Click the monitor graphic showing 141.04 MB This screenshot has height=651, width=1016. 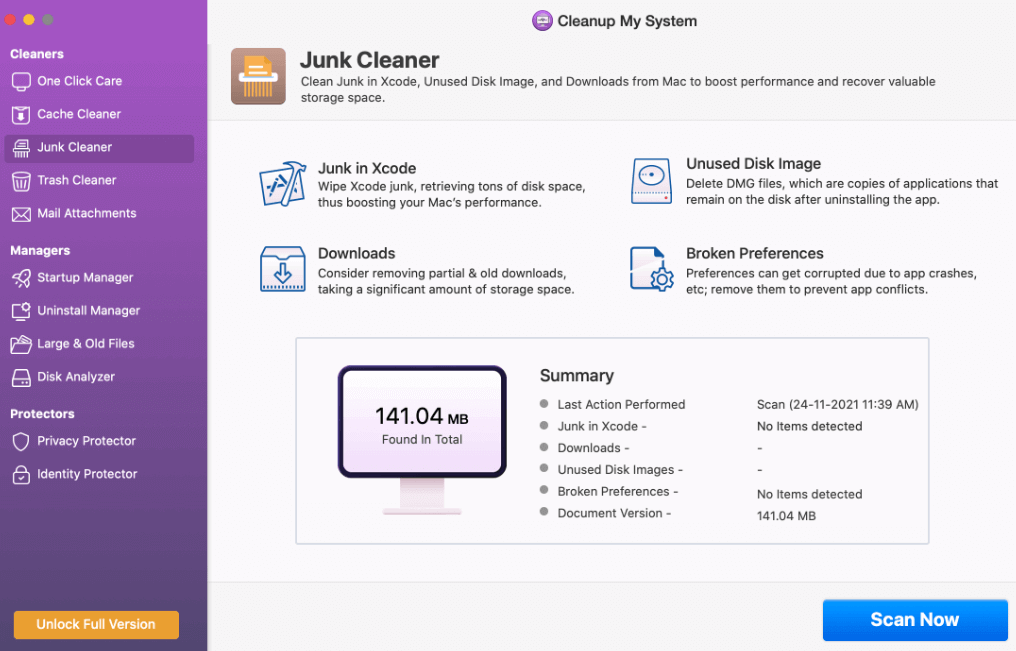point(422,440)
